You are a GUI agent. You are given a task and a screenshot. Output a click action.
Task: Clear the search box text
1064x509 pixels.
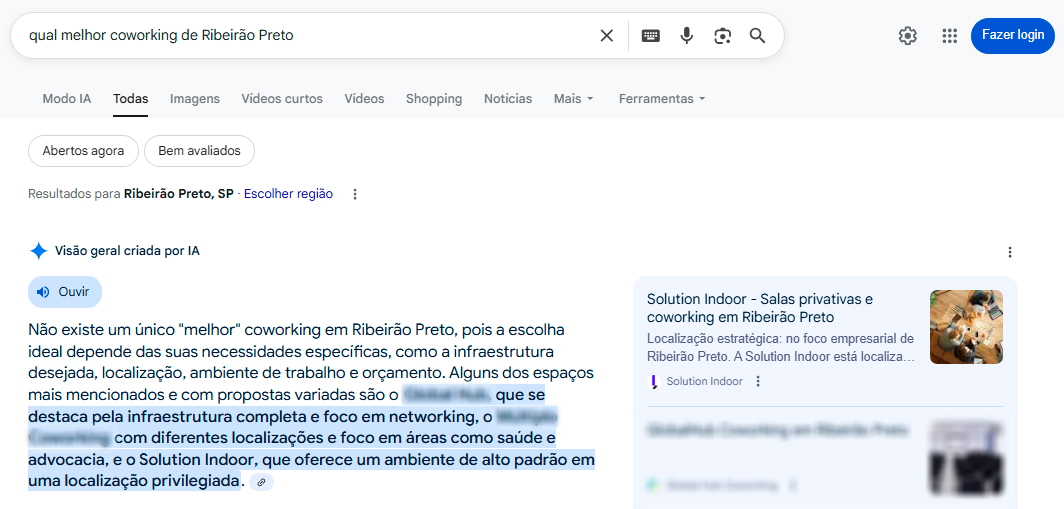click(x=606, y=36)
